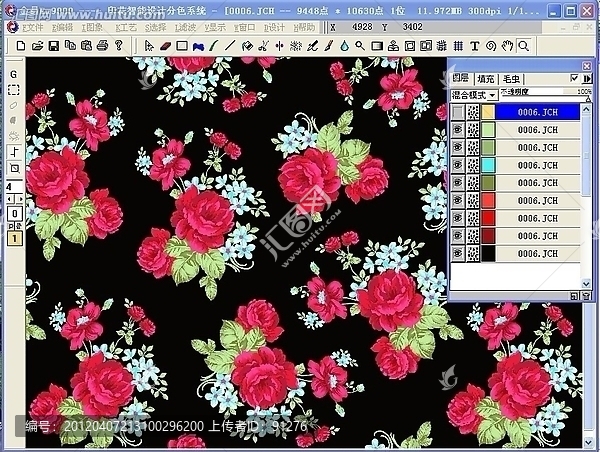Open the 帮助 menu

[x=305, y=28]
